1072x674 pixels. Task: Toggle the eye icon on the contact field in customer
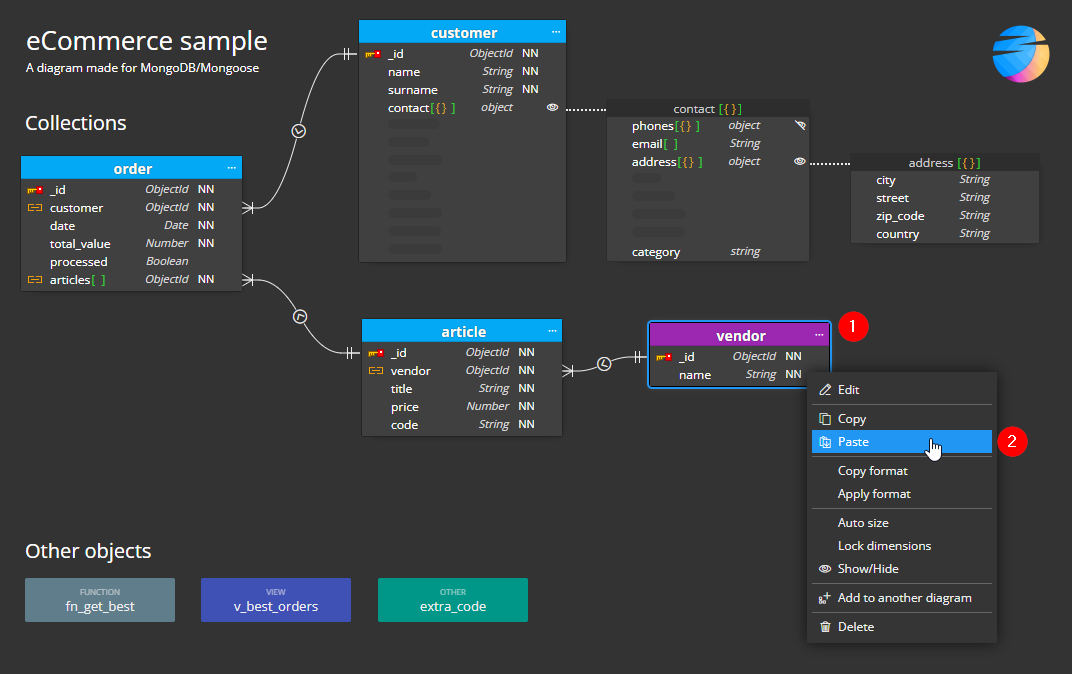click(551, 107)
